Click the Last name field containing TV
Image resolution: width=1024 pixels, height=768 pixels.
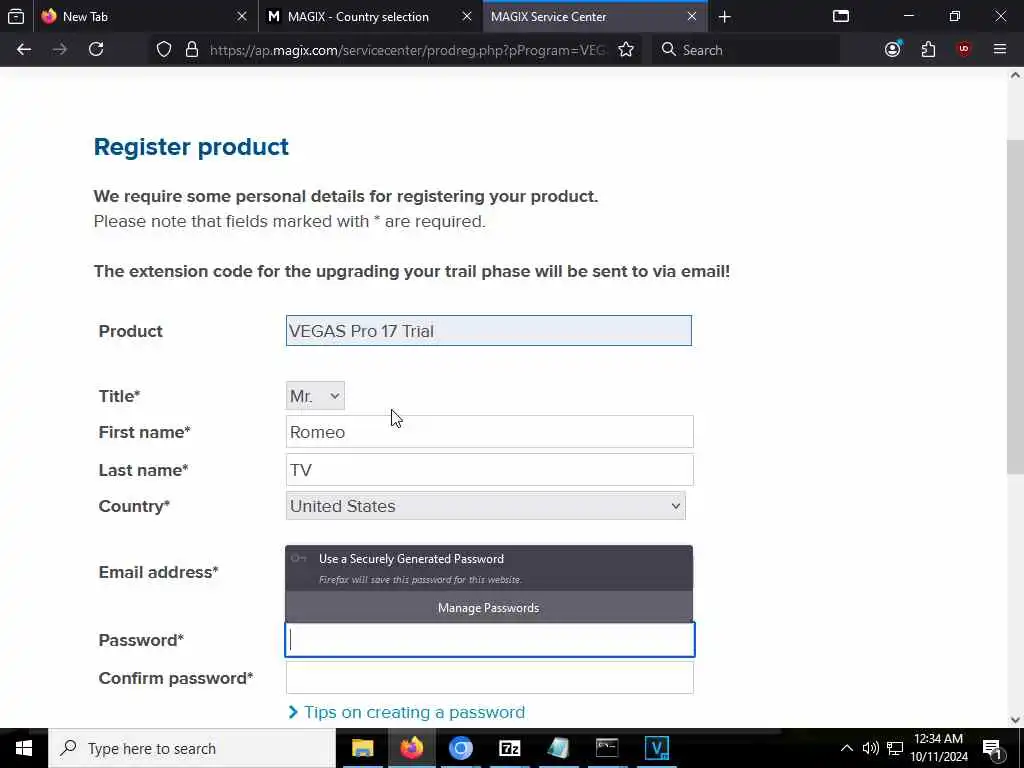[489, 470]
